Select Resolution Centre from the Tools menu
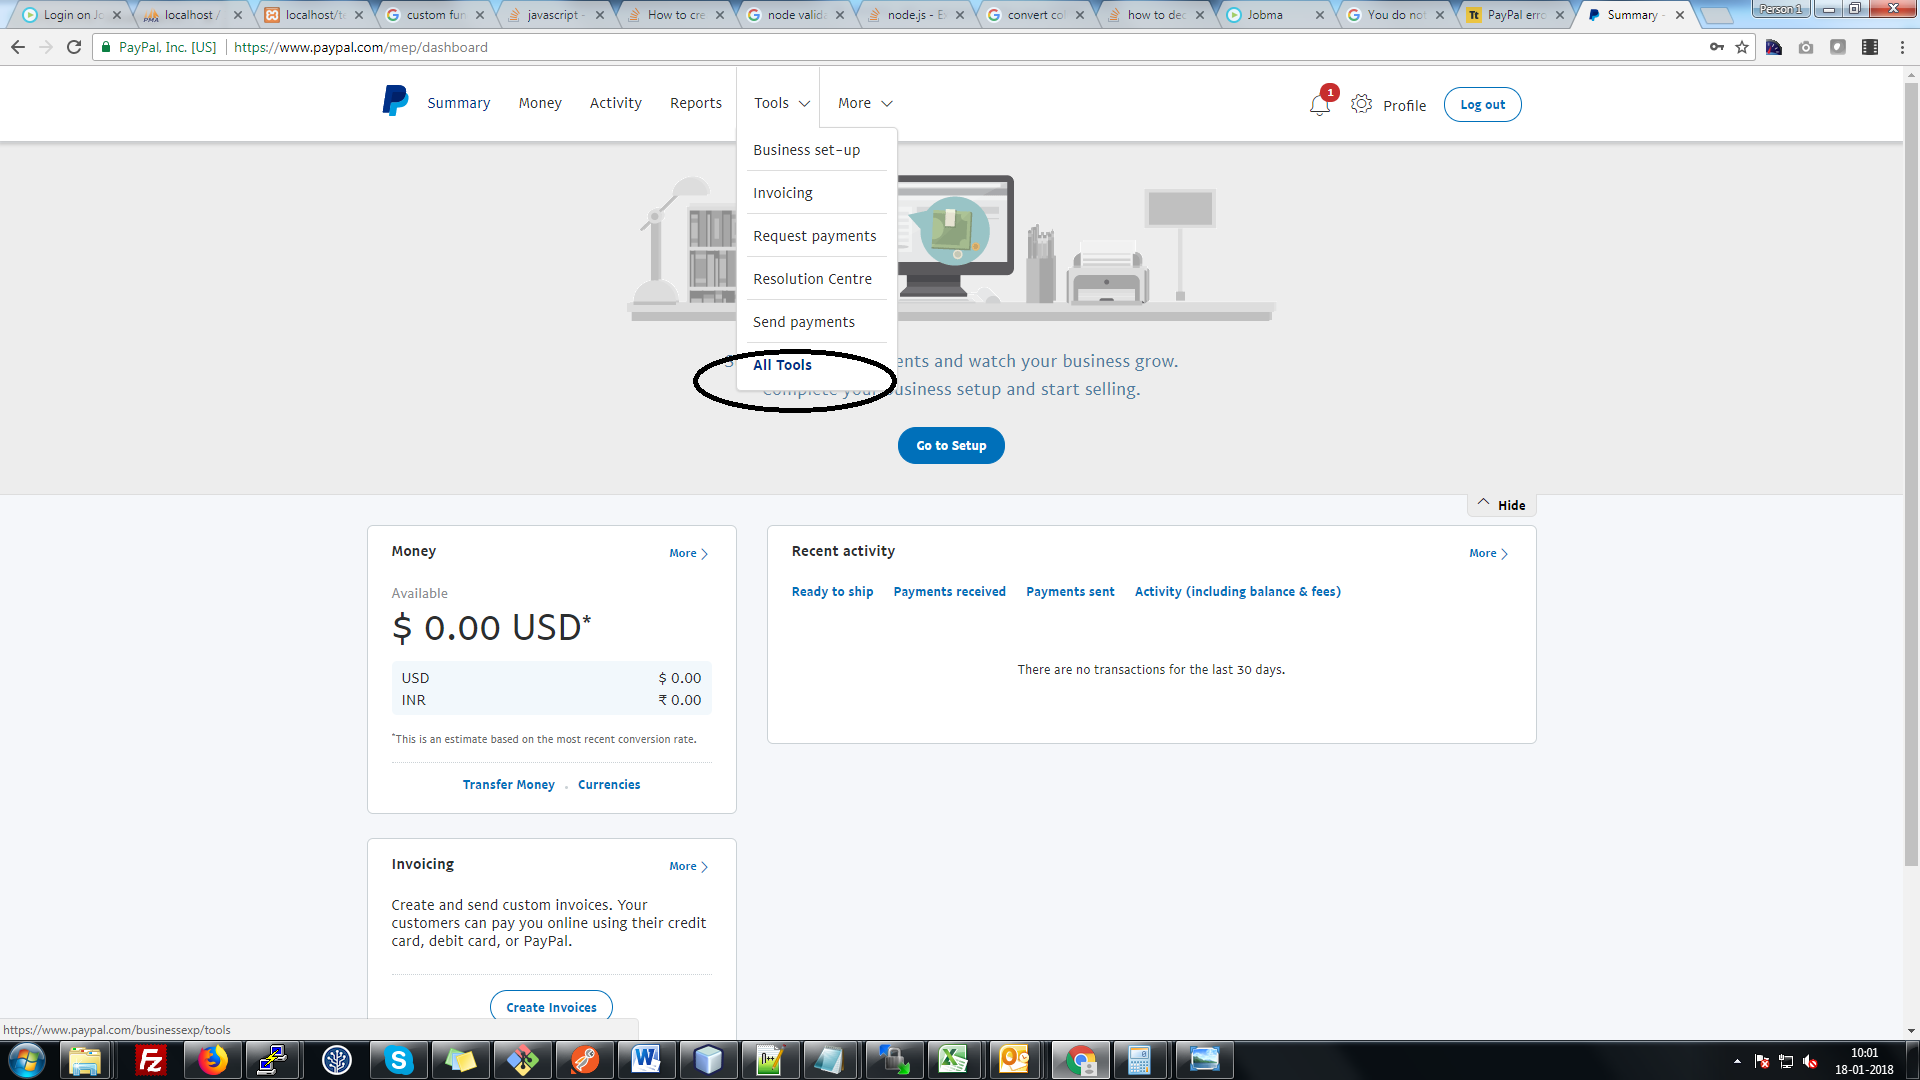Screen dimensions: 1920x1080 coord(812,278)
